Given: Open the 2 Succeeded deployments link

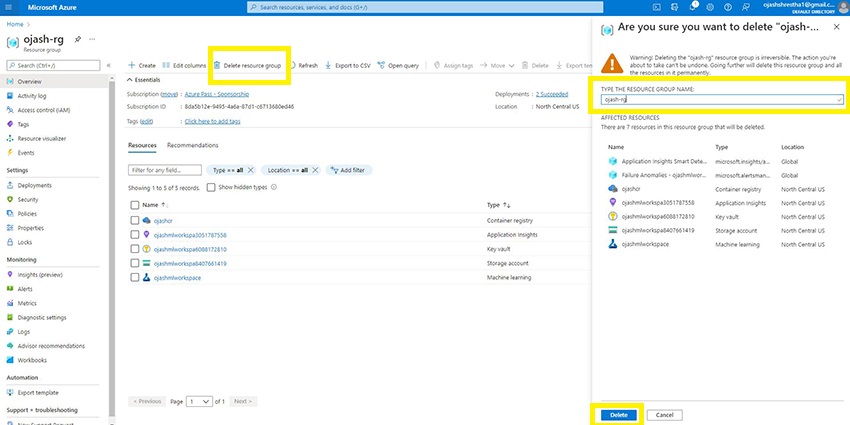Looking at the screenshot, I should click(x=552, y=94).
